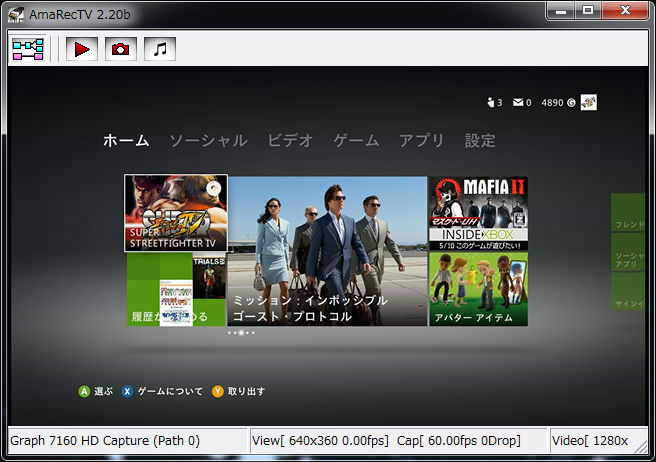This screenshot has height=462, width=656.
Task: Open the Mission Impossible Ghost Protocol tile
Action: tap(327, 251)
